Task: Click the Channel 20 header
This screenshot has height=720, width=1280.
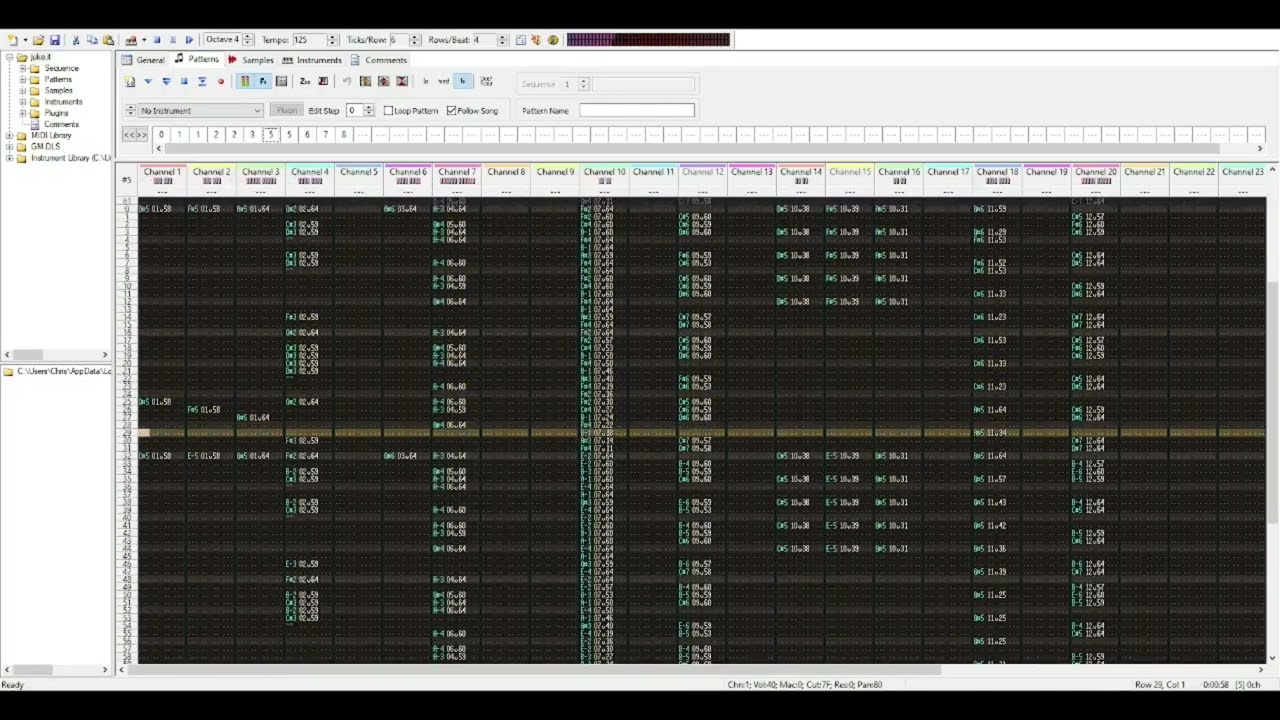Action: pos(1095,176)
